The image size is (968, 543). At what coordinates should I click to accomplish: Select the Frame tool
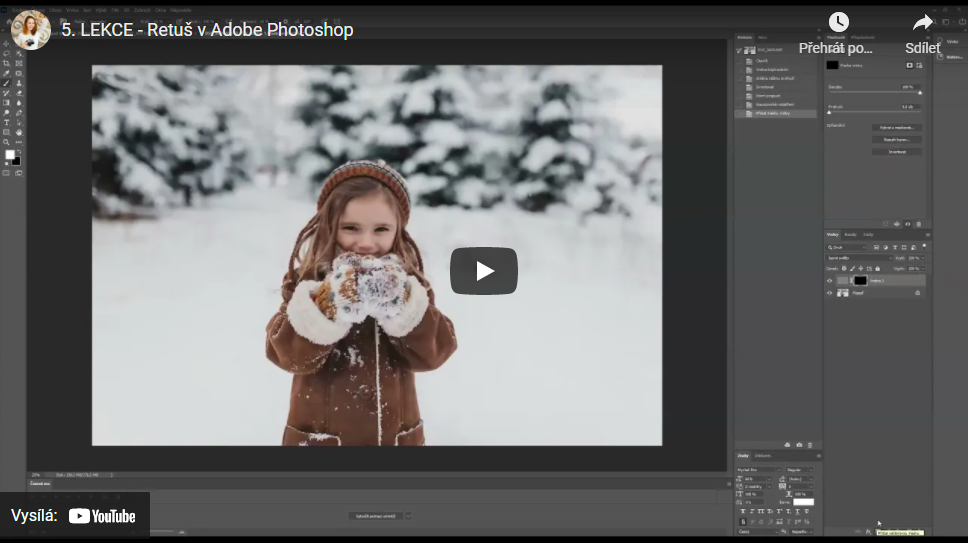(19, 63)
